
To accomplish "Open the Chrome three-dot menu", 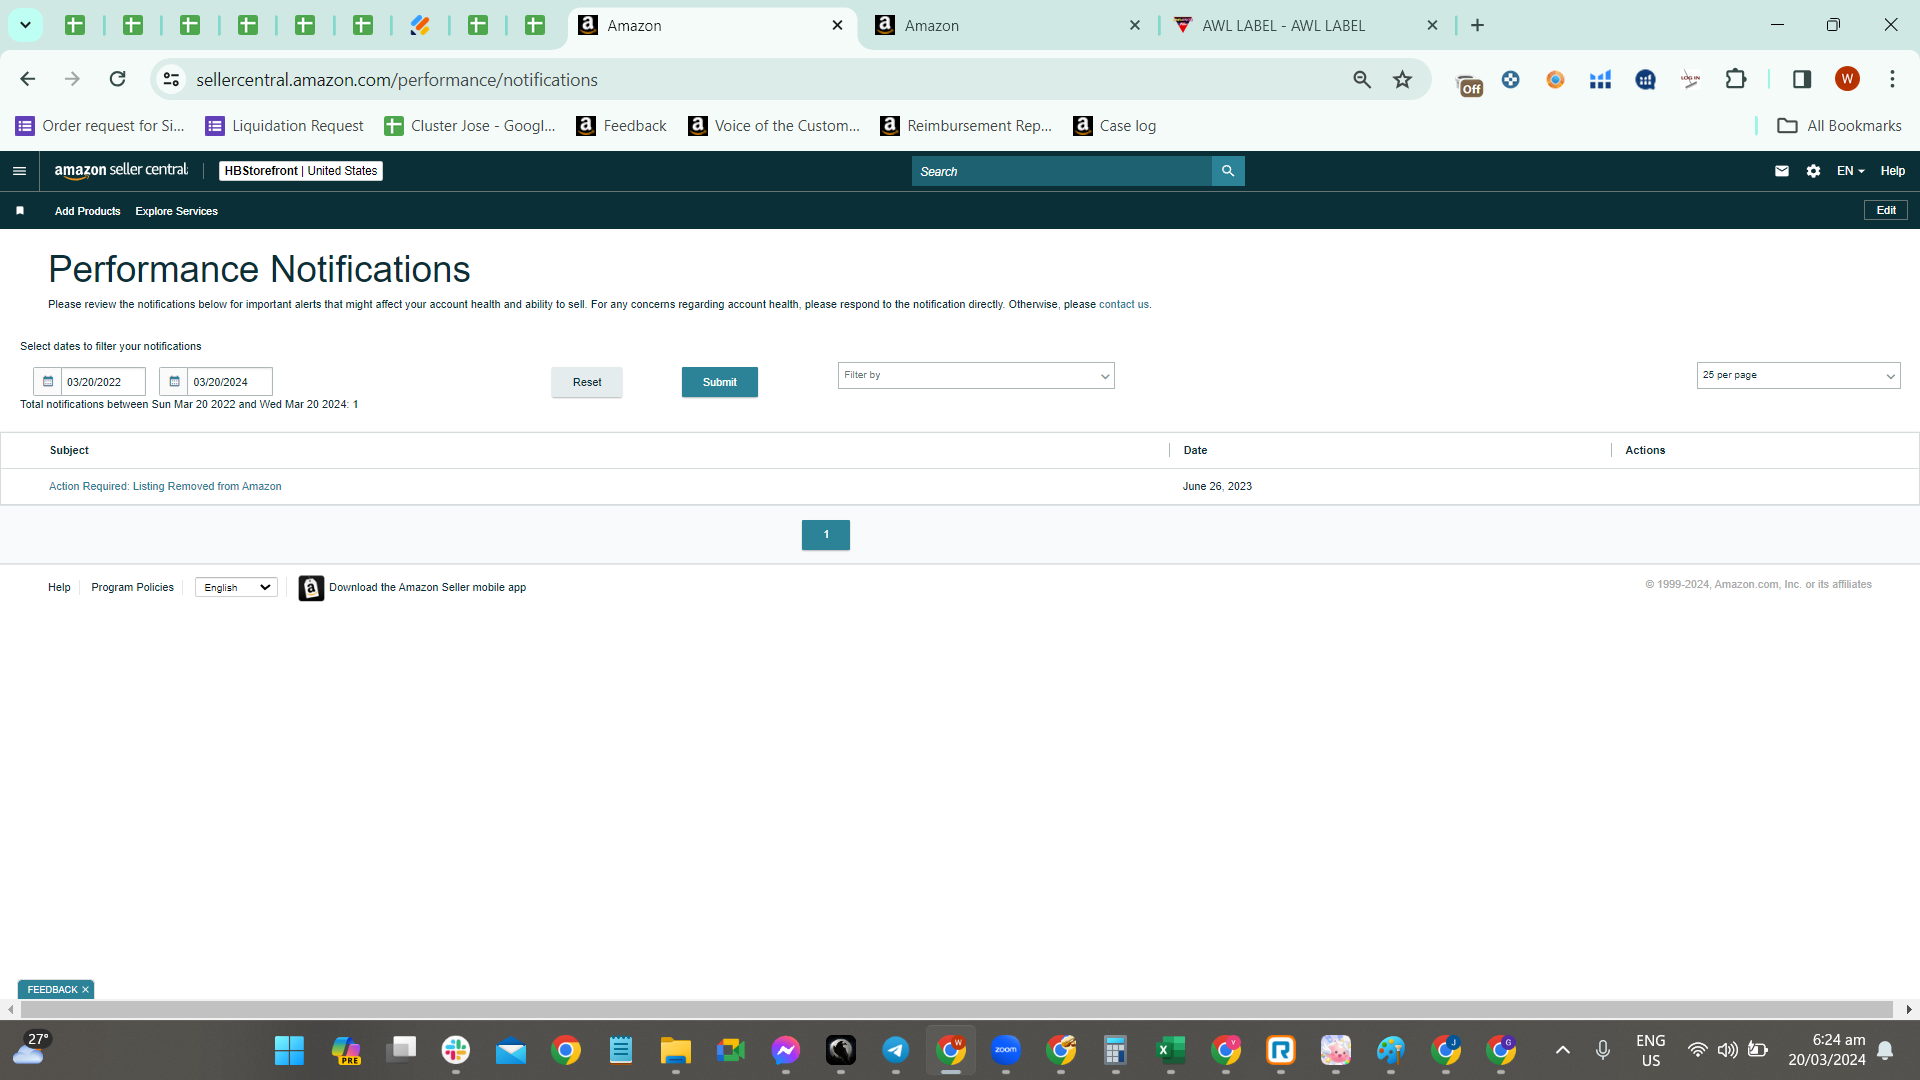I will pyautogui.click(x=1892, y=80).
